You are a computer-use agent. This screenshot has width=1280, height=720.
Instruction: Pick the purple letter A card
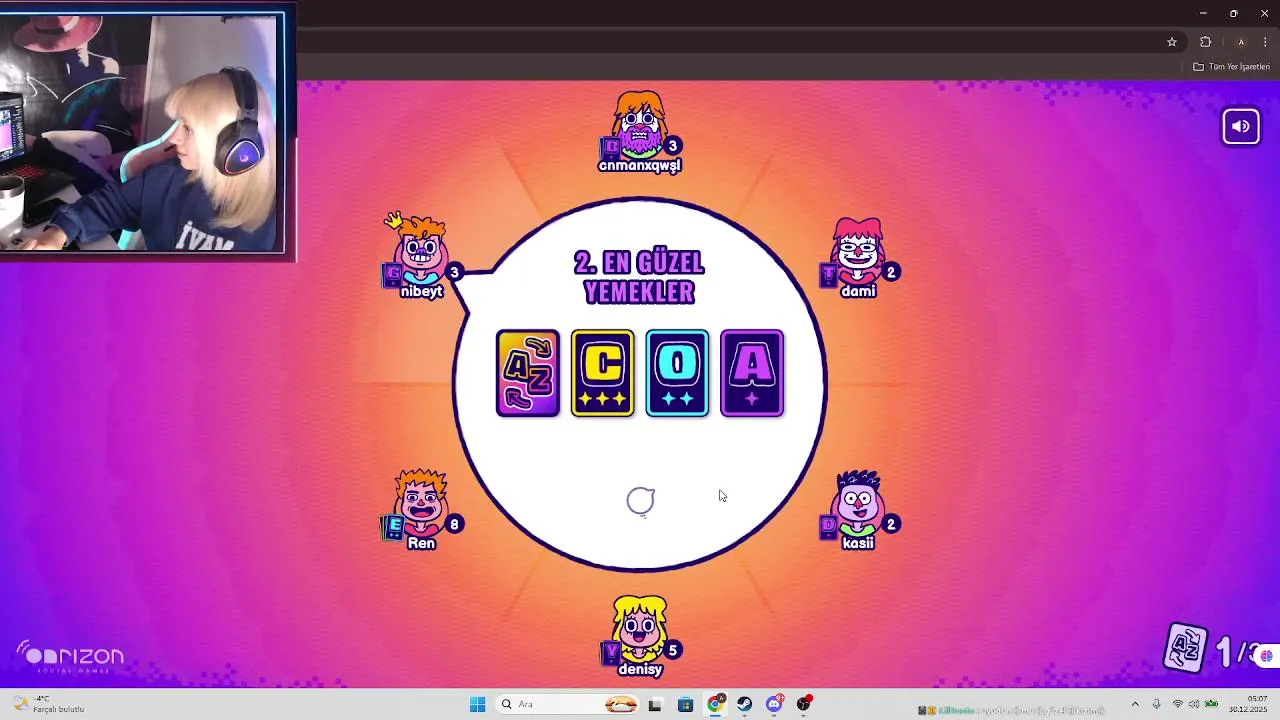[x=752, y=373]
